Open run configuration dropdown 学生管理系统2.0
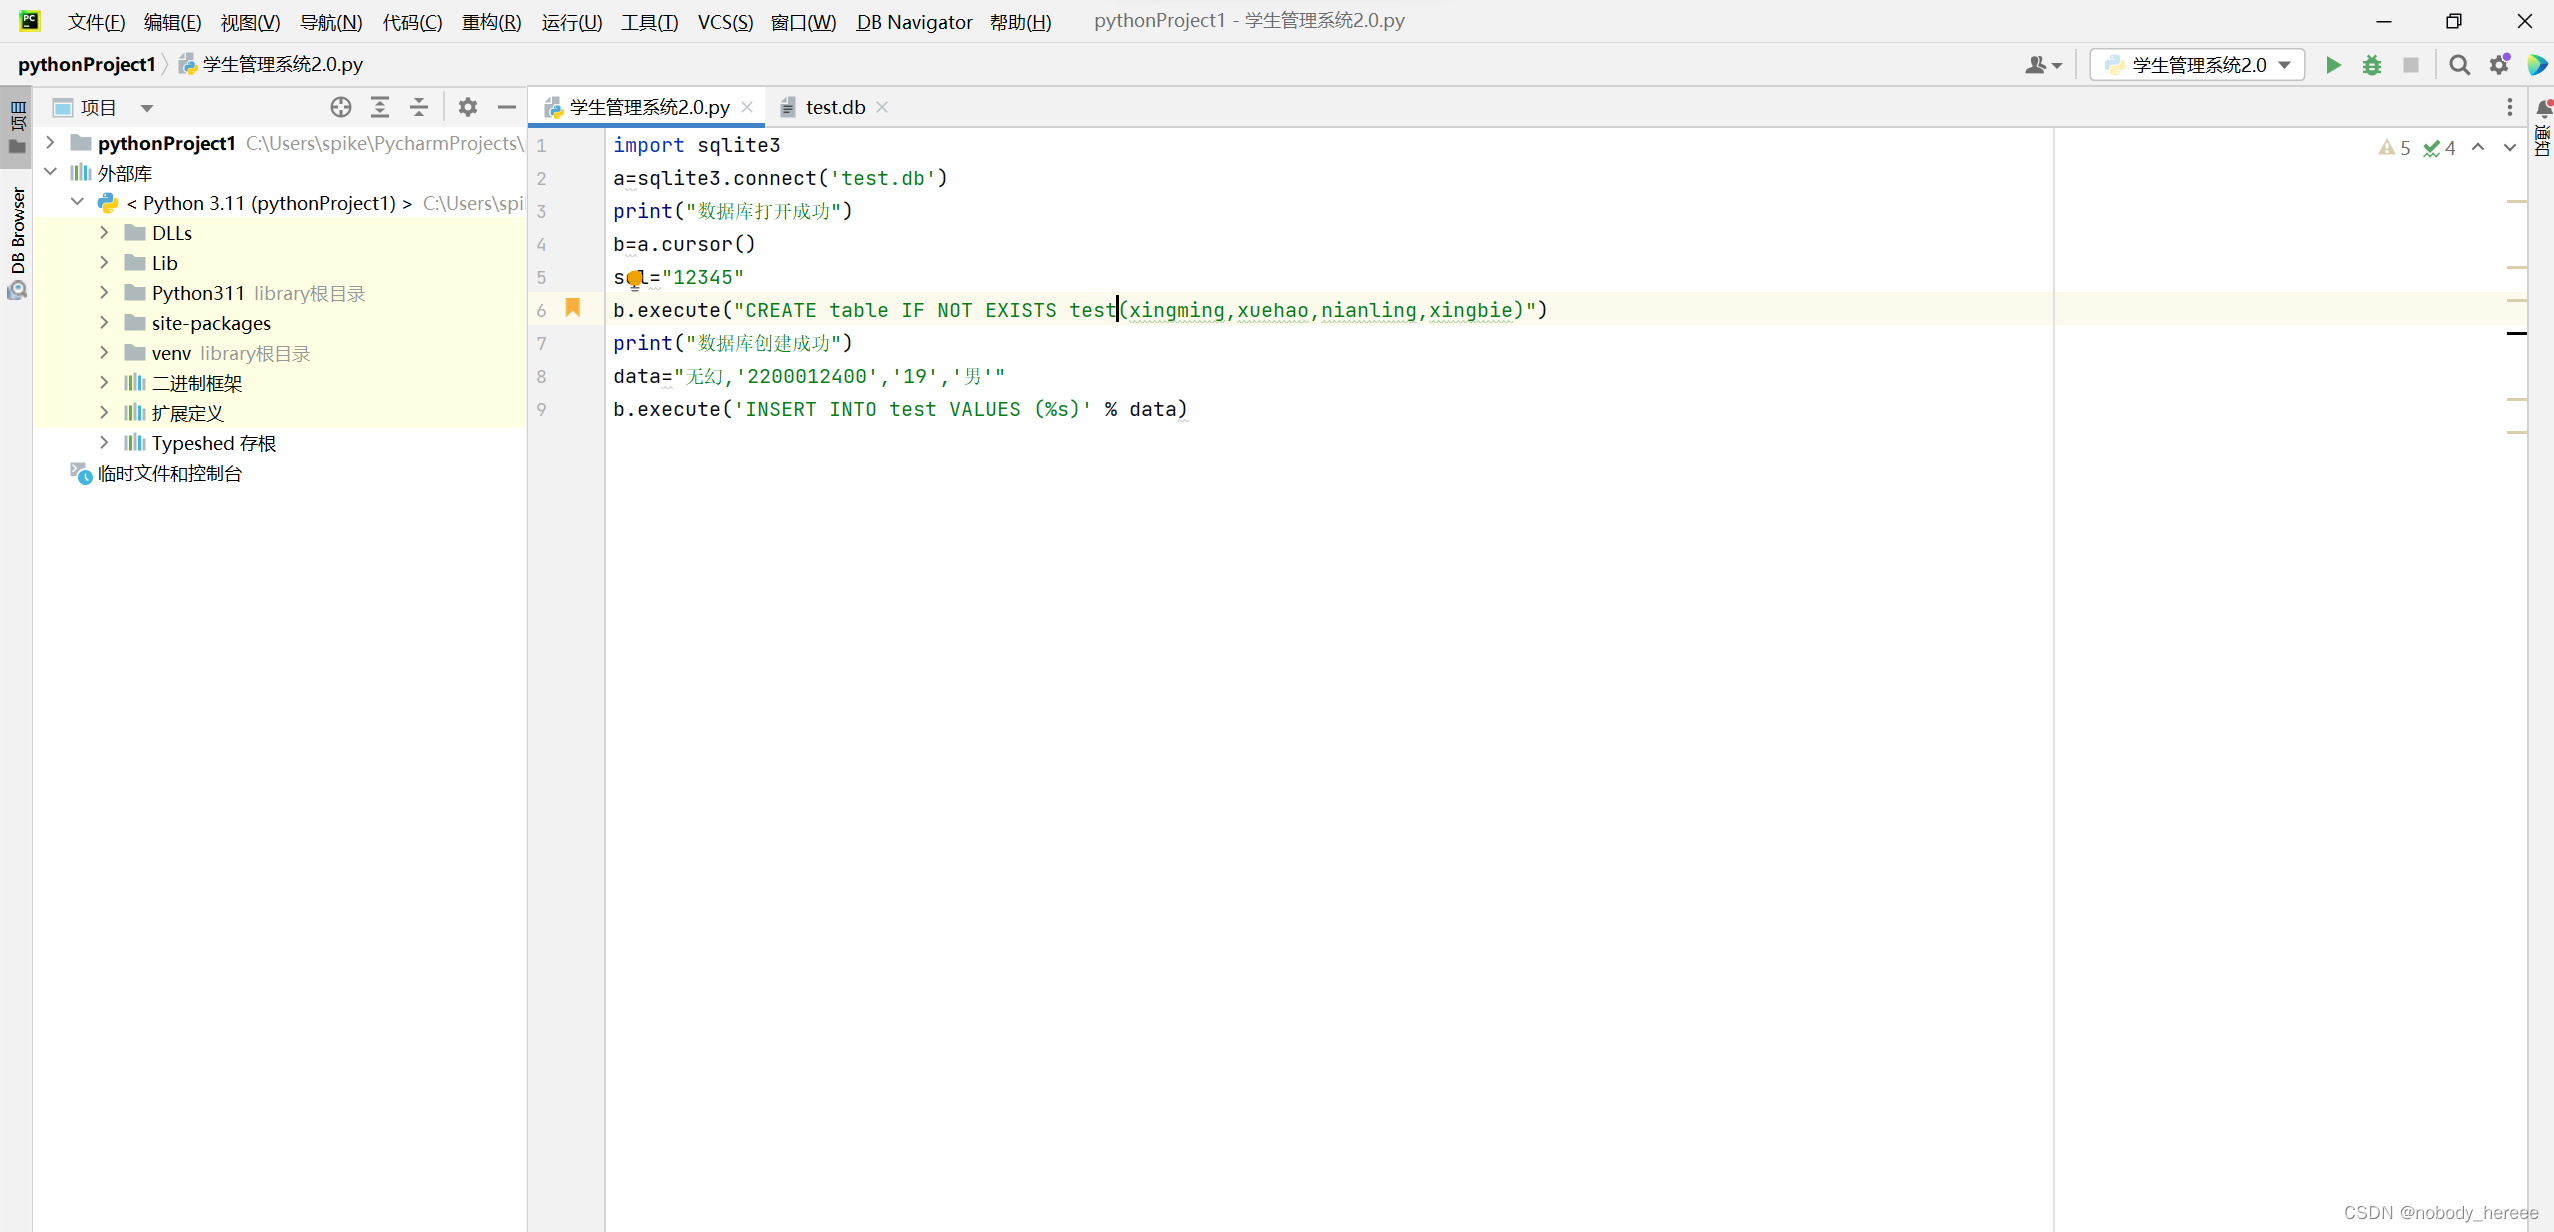2554x1232 pixels. click(x=2197, y=65)
